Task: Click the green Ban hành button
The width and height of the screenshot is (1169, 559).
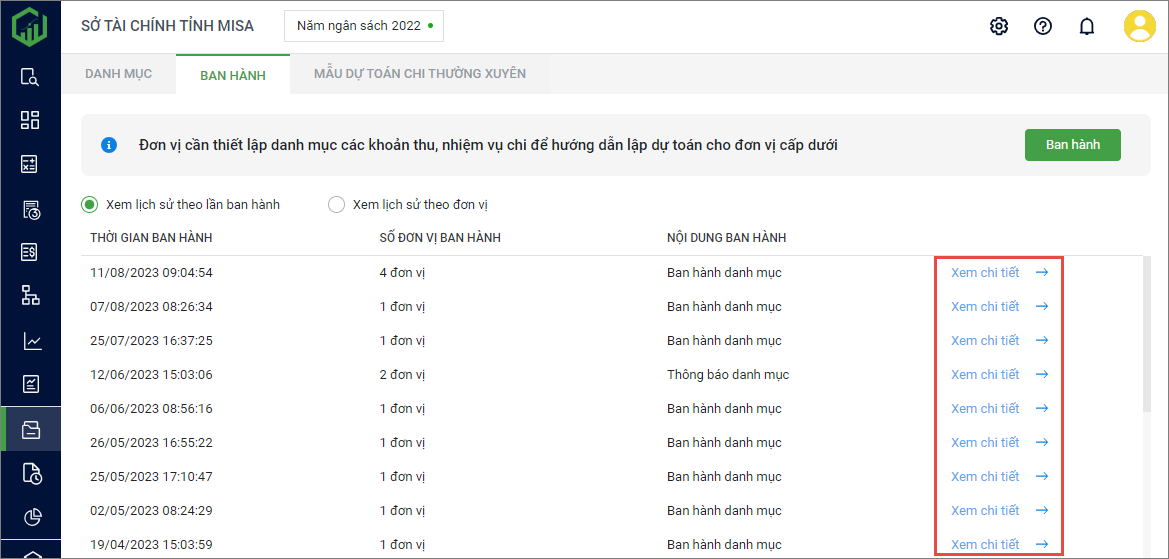Action: click(x=1072, y=145)
